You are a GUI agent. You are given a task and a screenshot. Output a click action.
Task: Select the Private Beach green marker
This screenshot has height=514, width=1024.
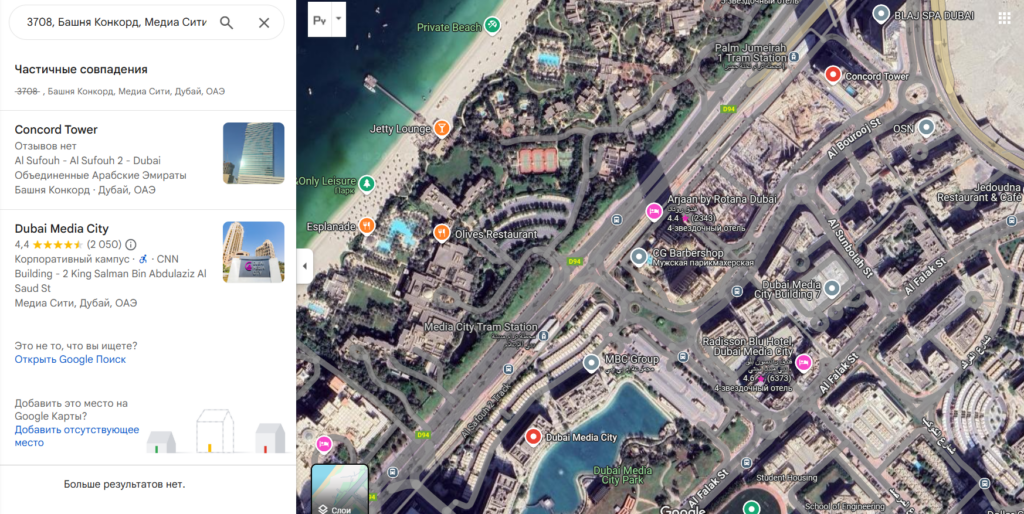pyautogui.click(x=492, y=26)
